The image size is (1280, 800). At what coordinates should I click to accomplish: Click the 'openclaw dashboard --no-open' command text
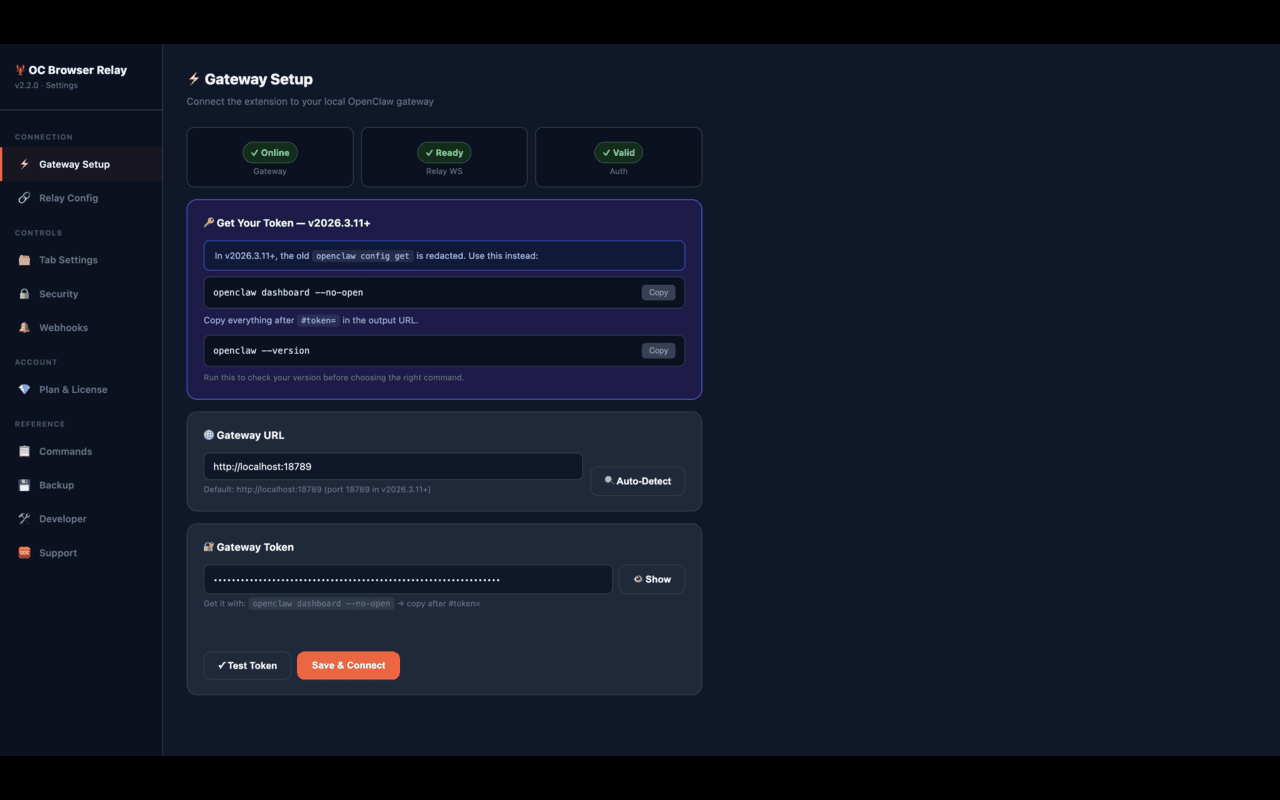pyautogui.click(x=288, y=293)
